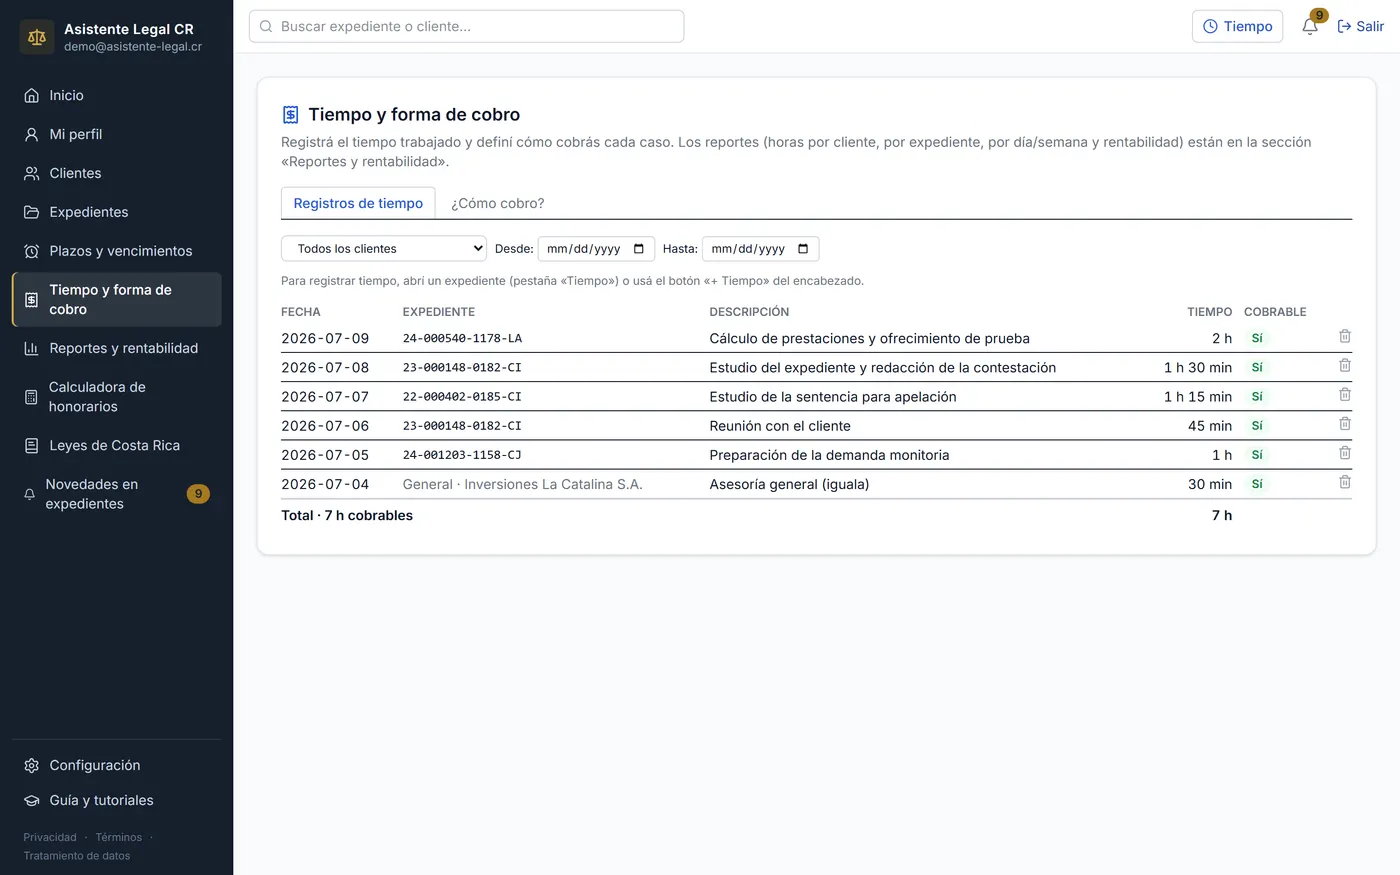Click demo@asistente-legal.cr account email
This screenshot has height=875, width=1400.
point(133,47)
